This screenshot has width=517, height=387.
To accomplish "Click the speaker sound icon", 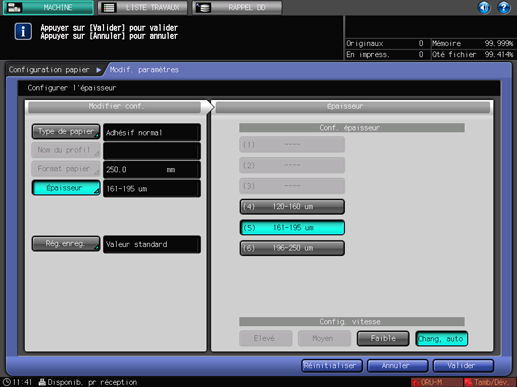I will [484, 7].
